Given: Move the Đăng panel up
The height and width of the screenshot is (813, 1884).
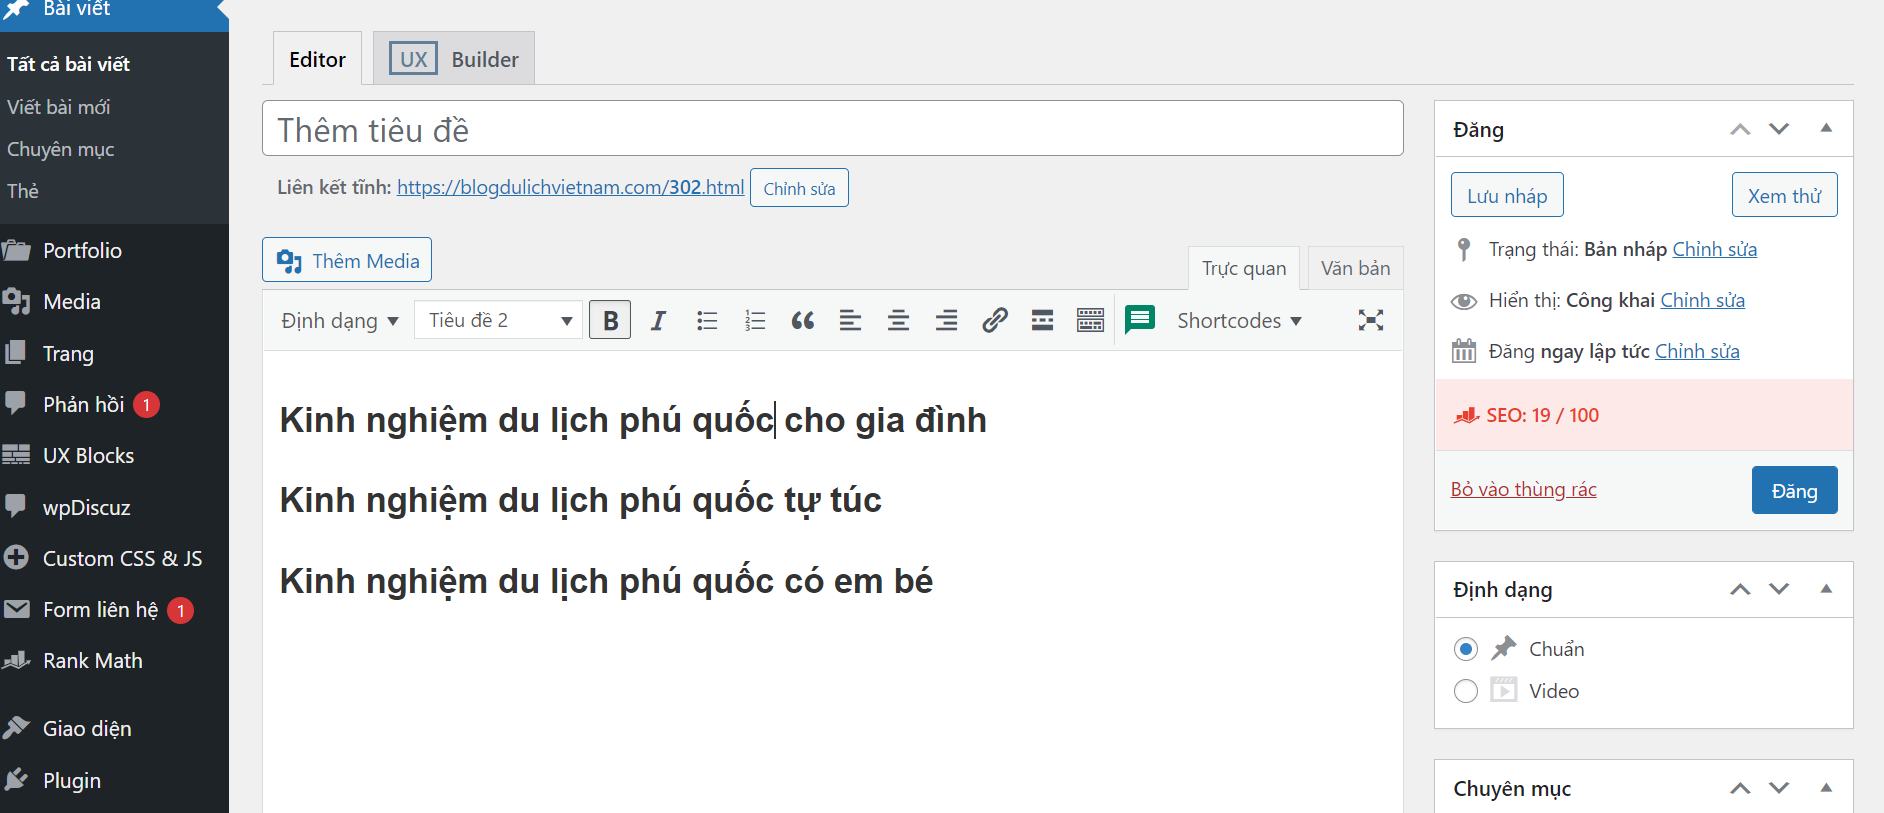Looking at the screenshot, I should point(1740,129).
